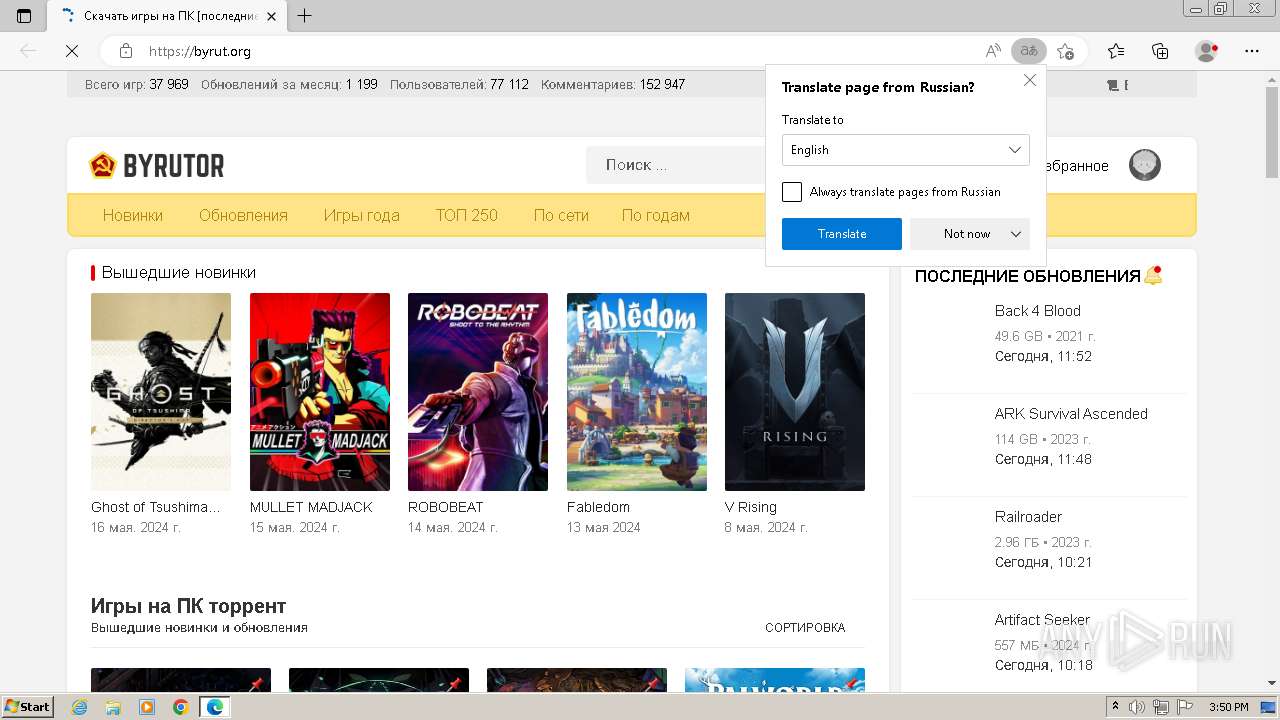Click the Fabledom title text
This screenshot has width=1280, height=720.
coord(598,507)
